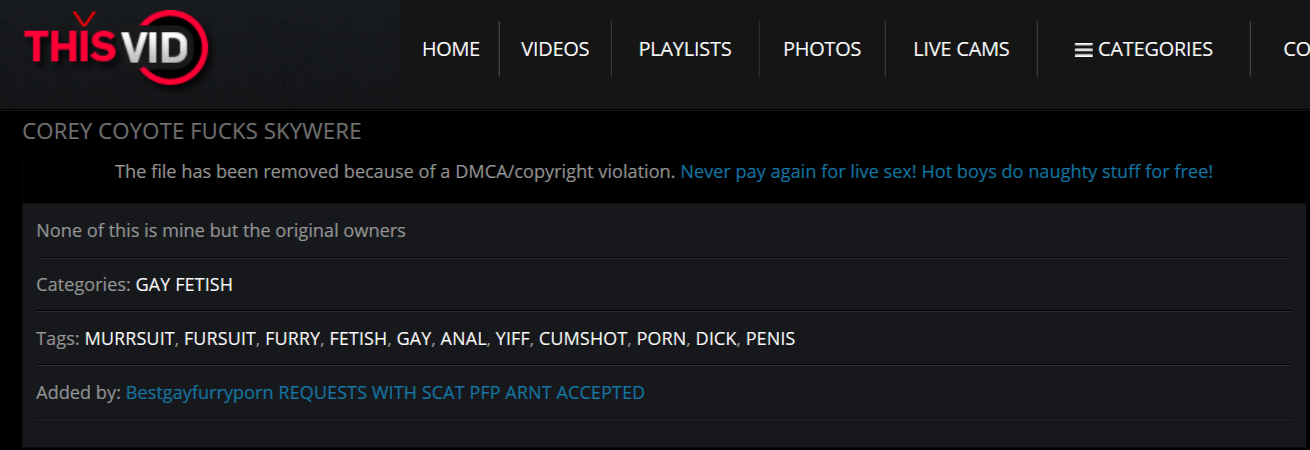Select the PORN tag
This screenshot has height=450, width=1310.
coord(661,339)
